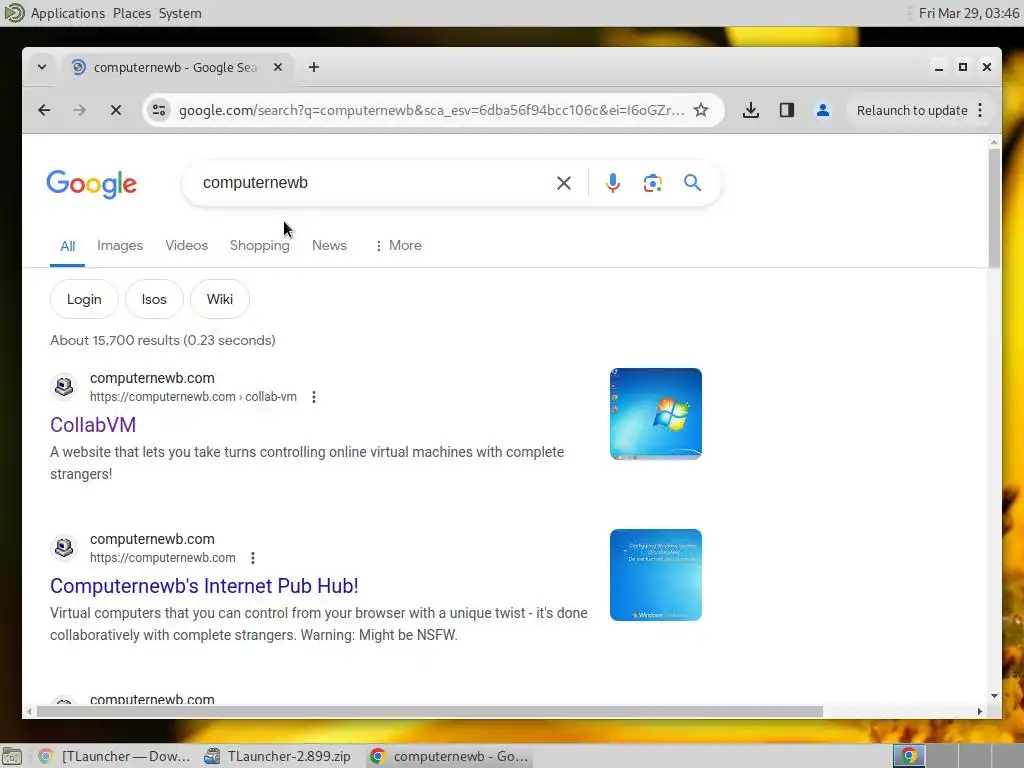1024x768 pixels.
Task: View site information icon in address bar
Action: click(159, 110)
